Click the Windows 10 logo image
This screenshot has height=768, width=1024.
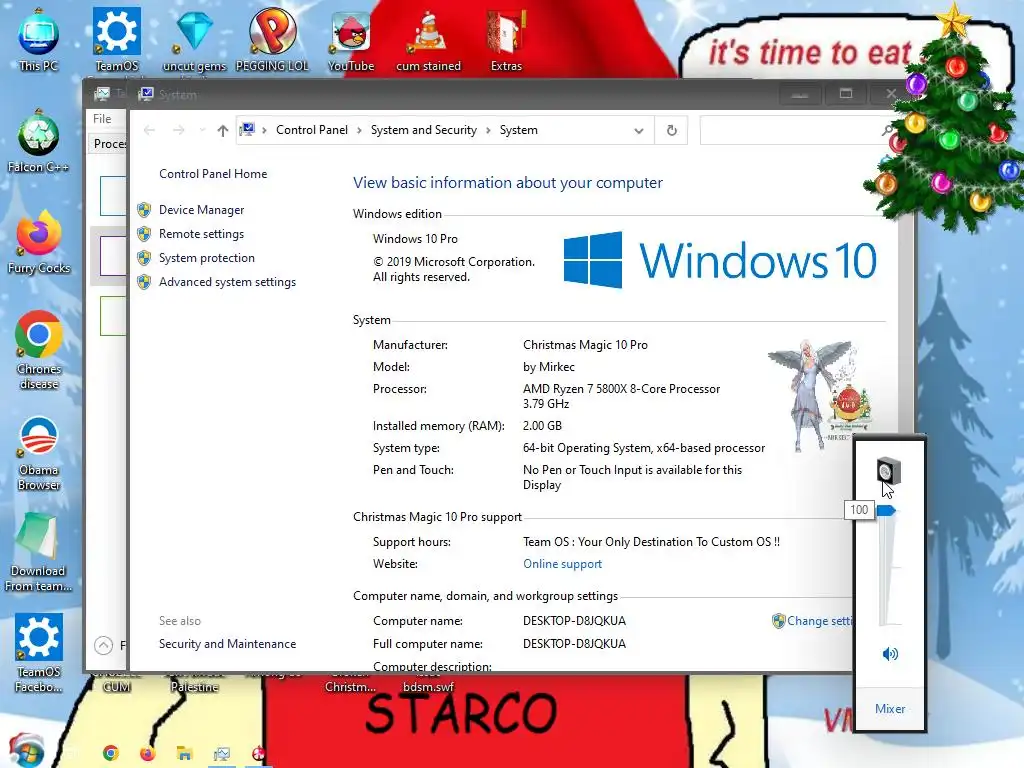[720, 260]
